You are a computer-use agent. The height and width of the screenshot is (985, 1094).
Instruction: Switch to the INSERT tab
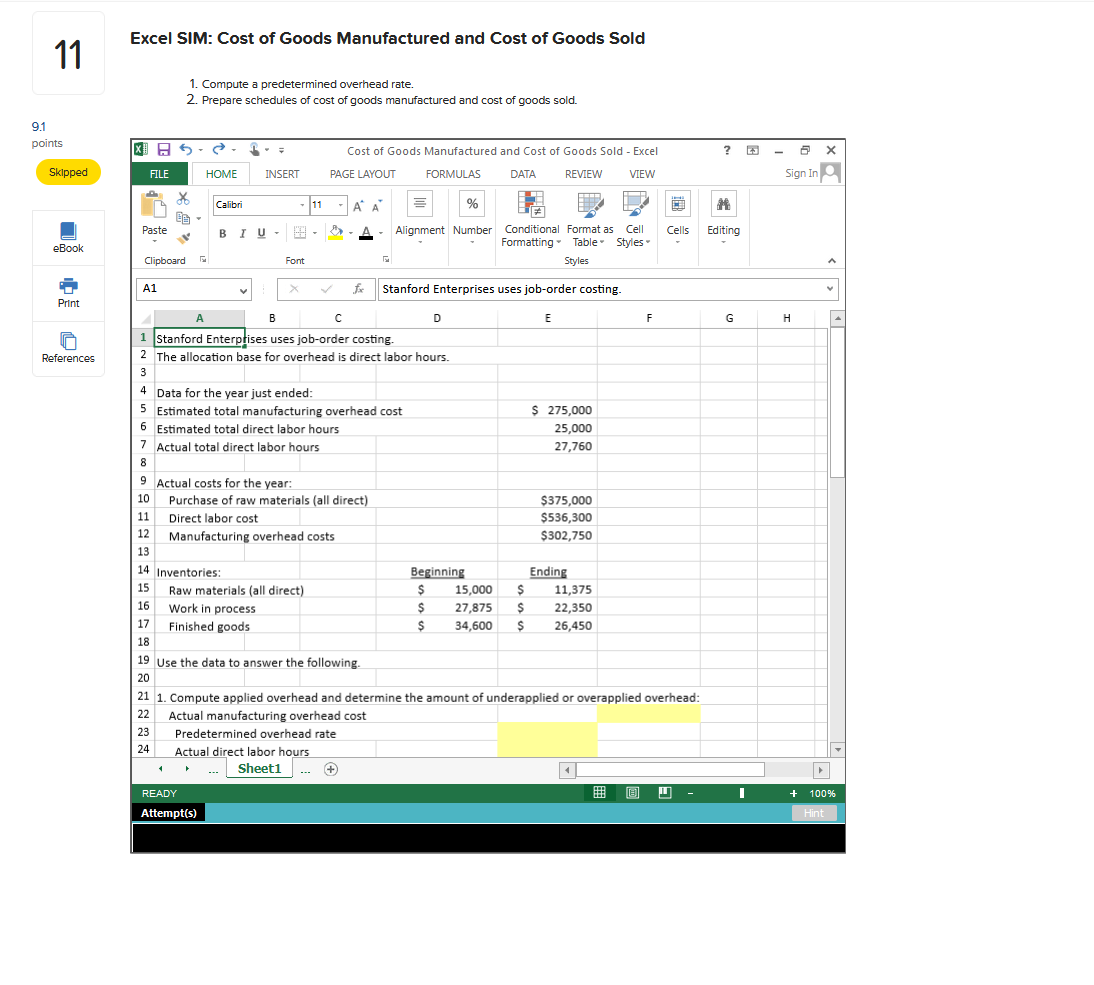pos(282,174)
